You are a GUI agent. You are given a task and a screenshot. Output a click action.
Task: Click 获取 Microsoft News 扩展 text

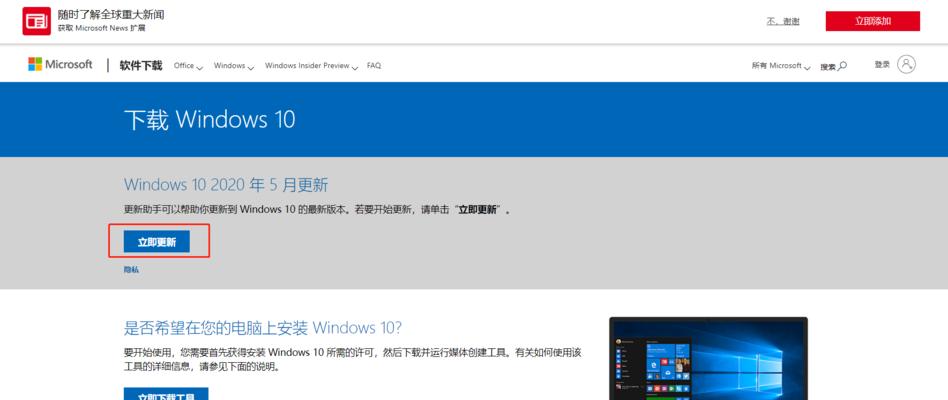pos(102,28)
